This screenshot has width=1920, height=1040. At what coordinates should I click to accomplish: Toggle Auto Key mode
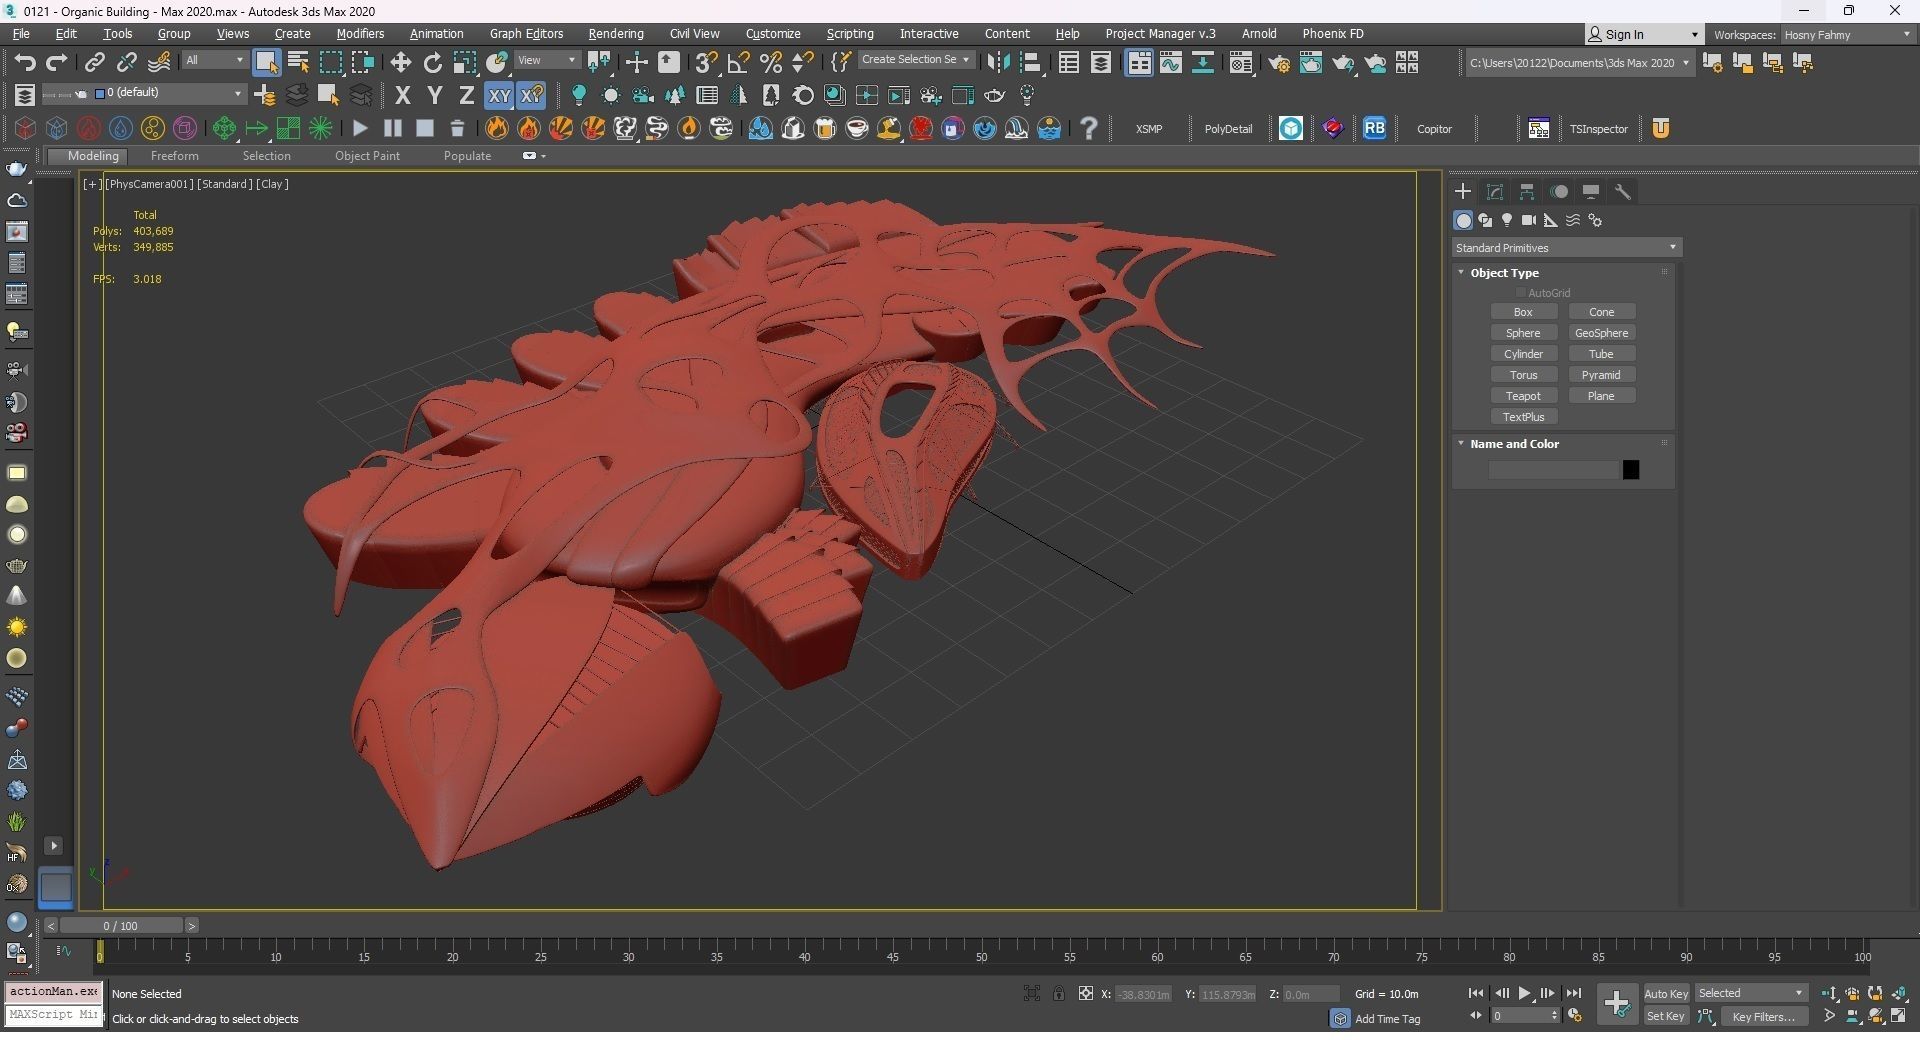coord(1666,994)
